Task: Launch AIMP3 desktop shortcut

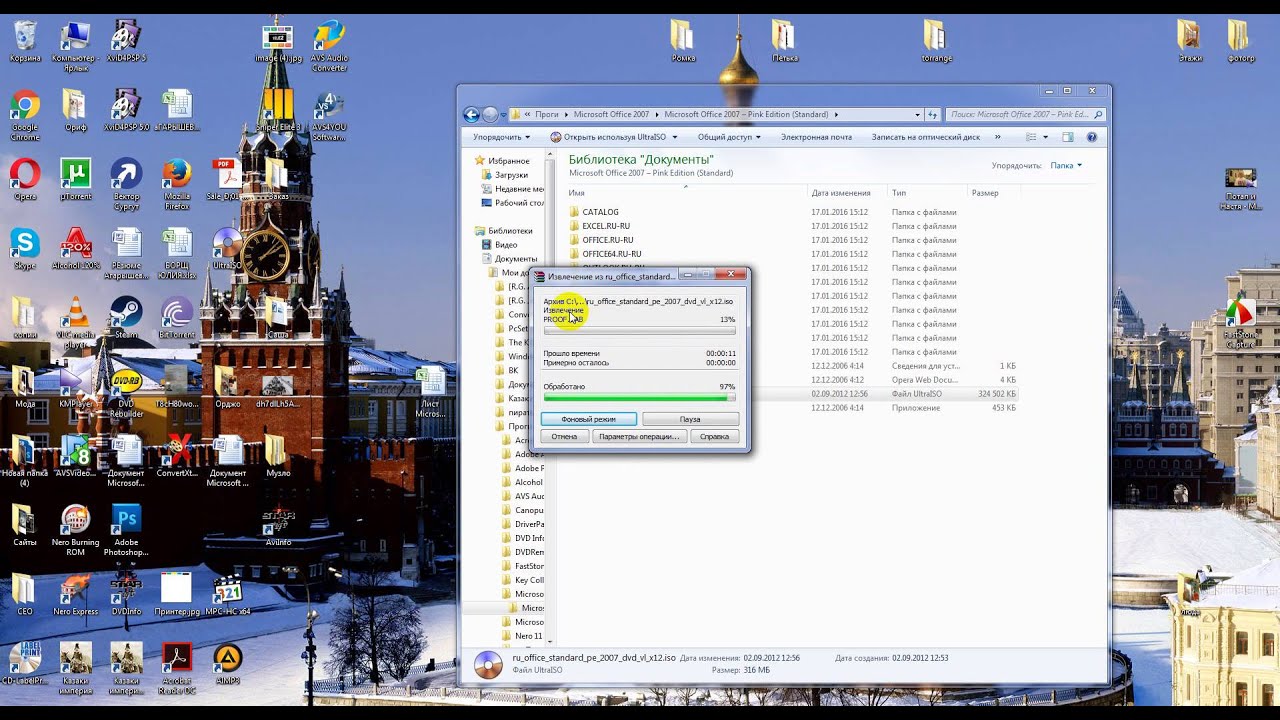Action: [x=228, y=663]
